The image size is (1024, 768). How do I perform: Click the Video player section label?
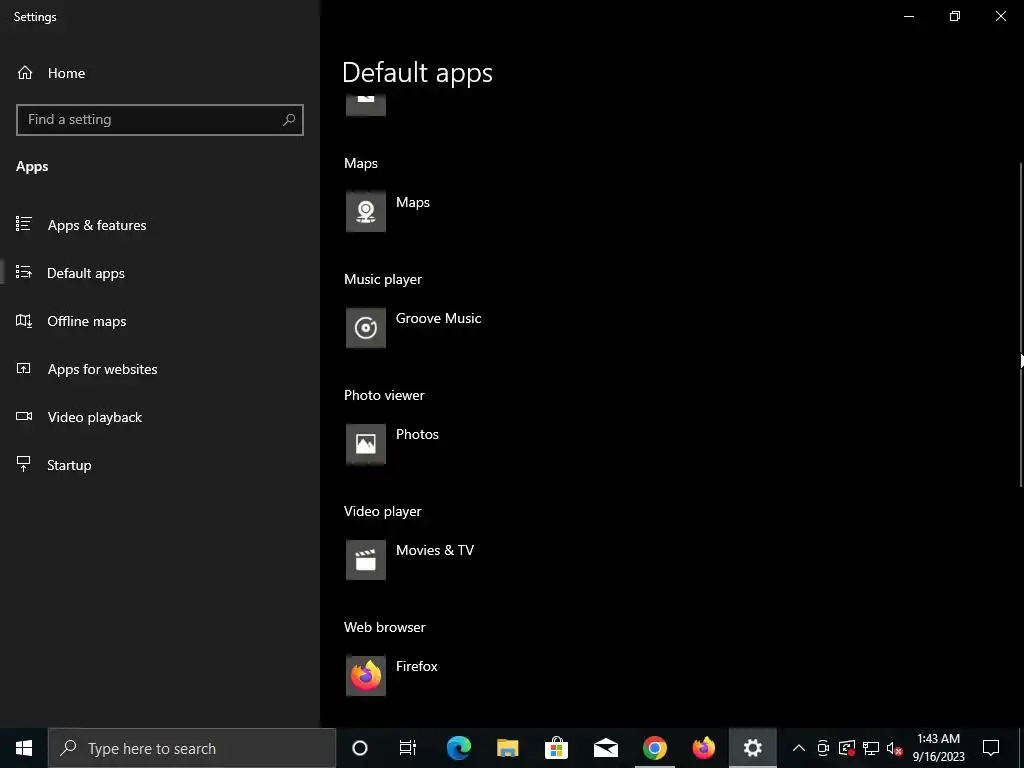383,511
